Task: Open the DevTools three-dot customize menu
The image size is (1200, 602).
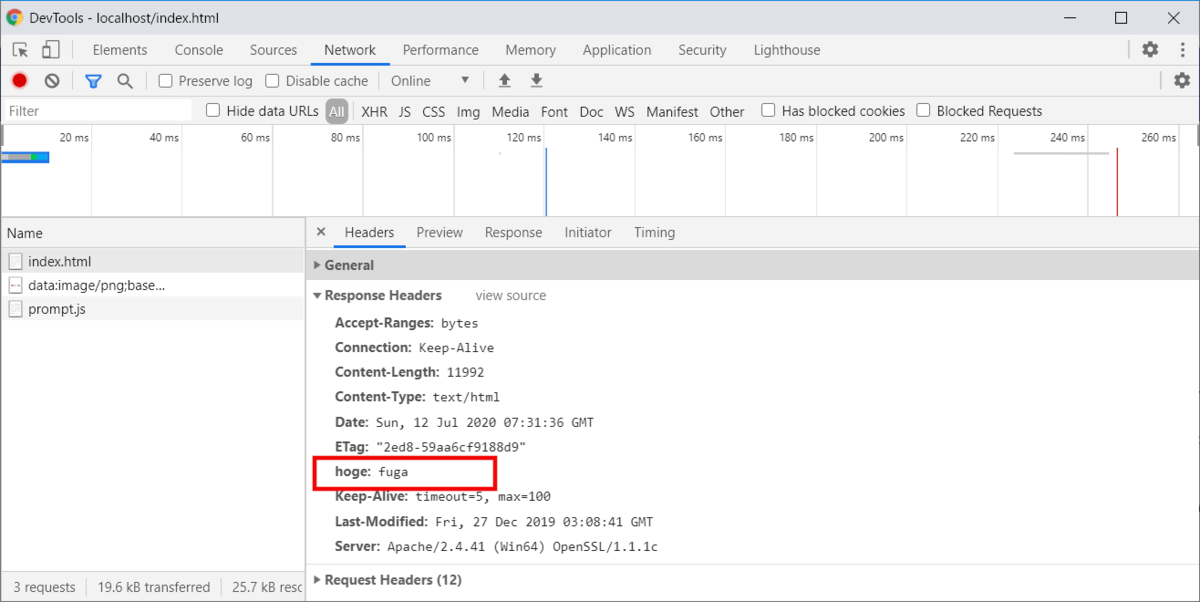Action: (x=1182, y=50)
